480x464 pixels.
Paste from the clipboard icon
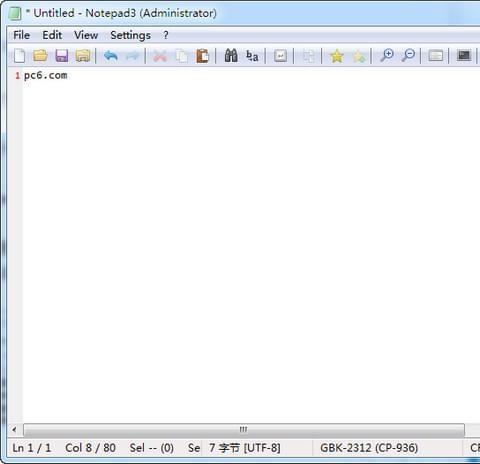pos(203,56)
